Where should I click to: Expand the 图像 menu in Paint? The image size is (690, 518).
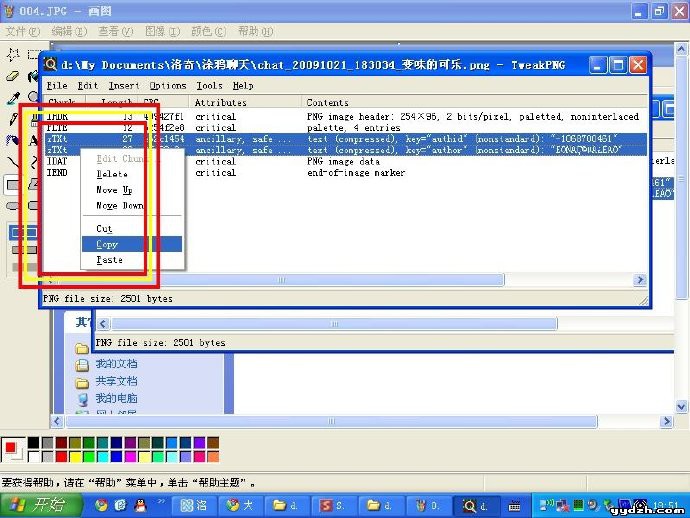click(156, 31)
